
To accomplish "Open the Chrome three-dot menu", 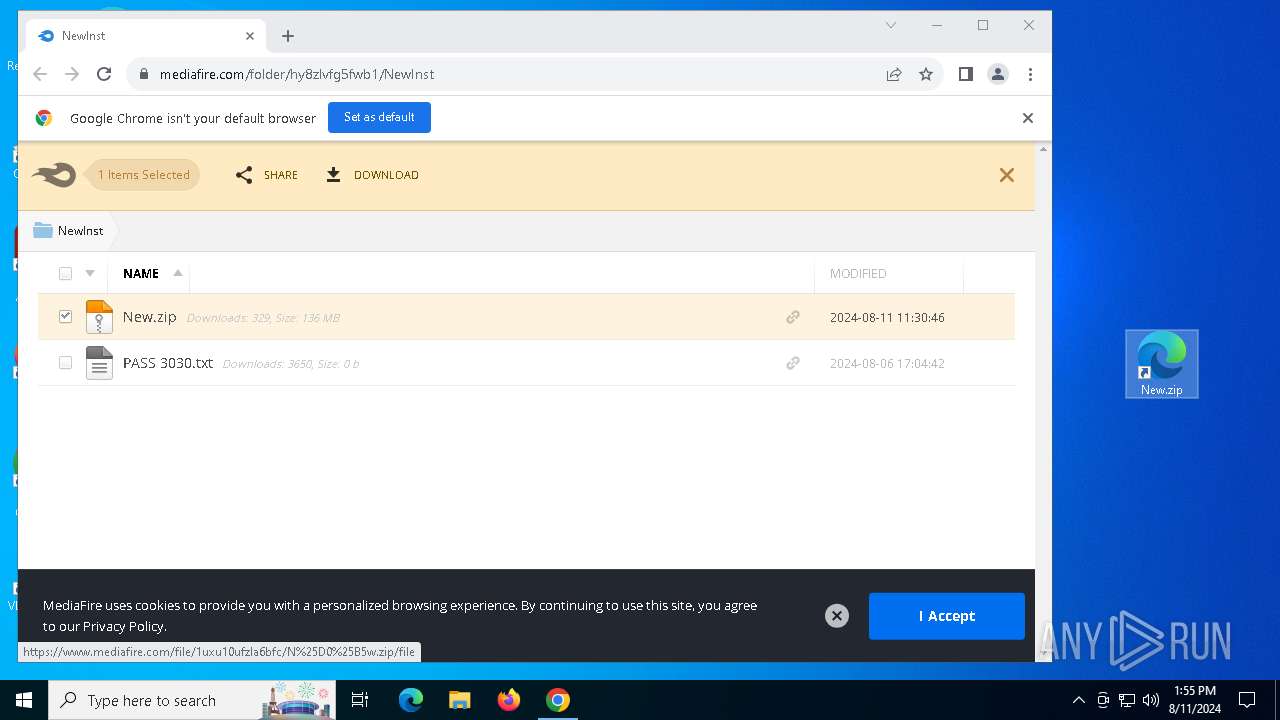I will pyautogui.click(x=1030, y=74).
